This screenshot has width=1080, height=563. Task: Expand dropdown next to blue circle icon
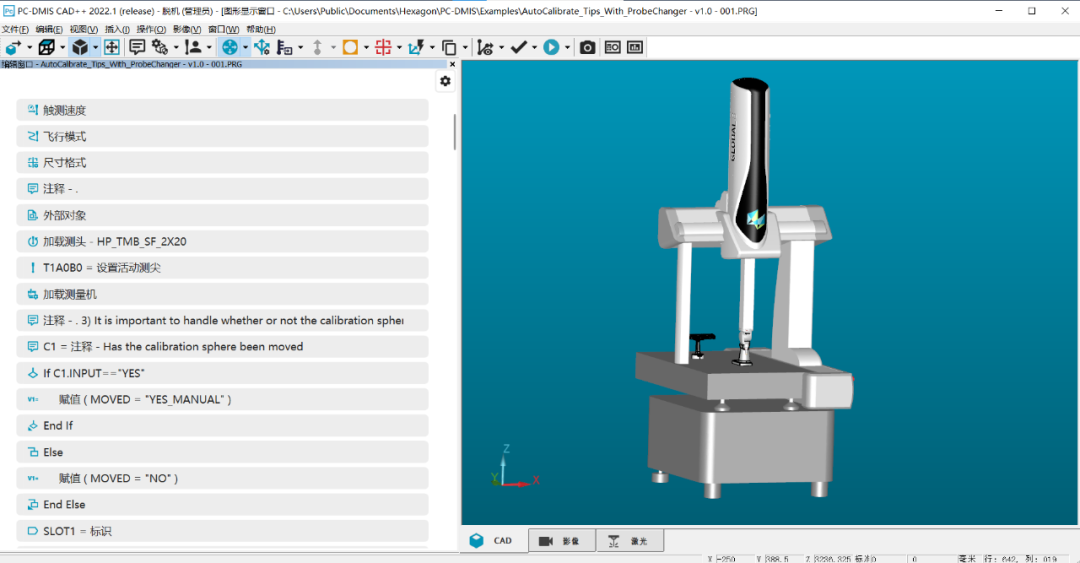[245, 48]
